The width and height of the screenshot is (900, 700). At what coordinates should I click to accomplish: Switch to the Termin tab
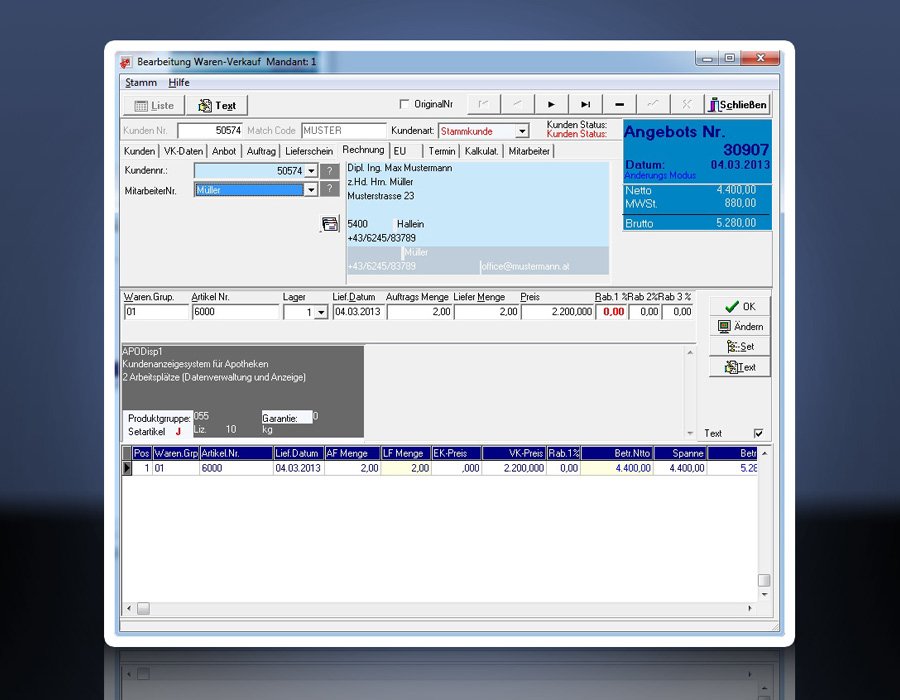click(x=442, y=151)
